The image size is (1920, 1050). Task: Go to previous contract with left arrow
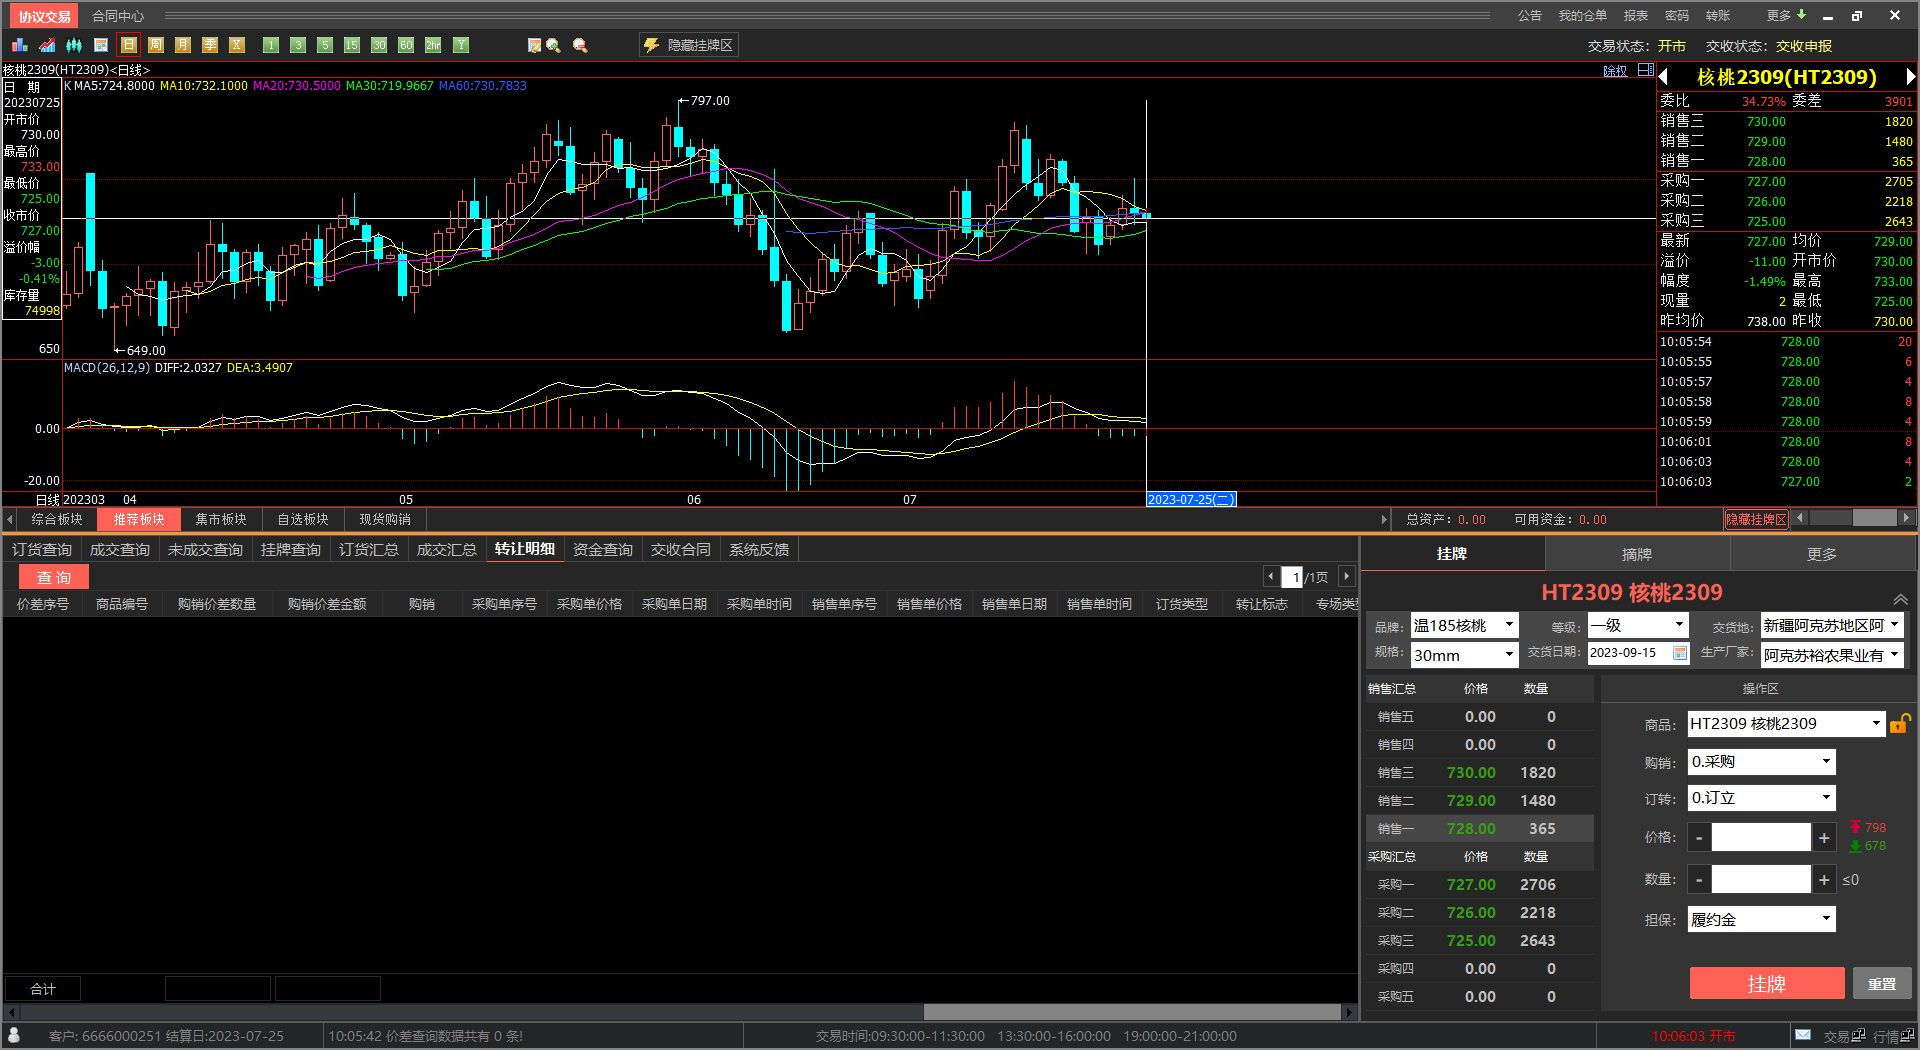pyautogui.click(x=1664, y=77)
